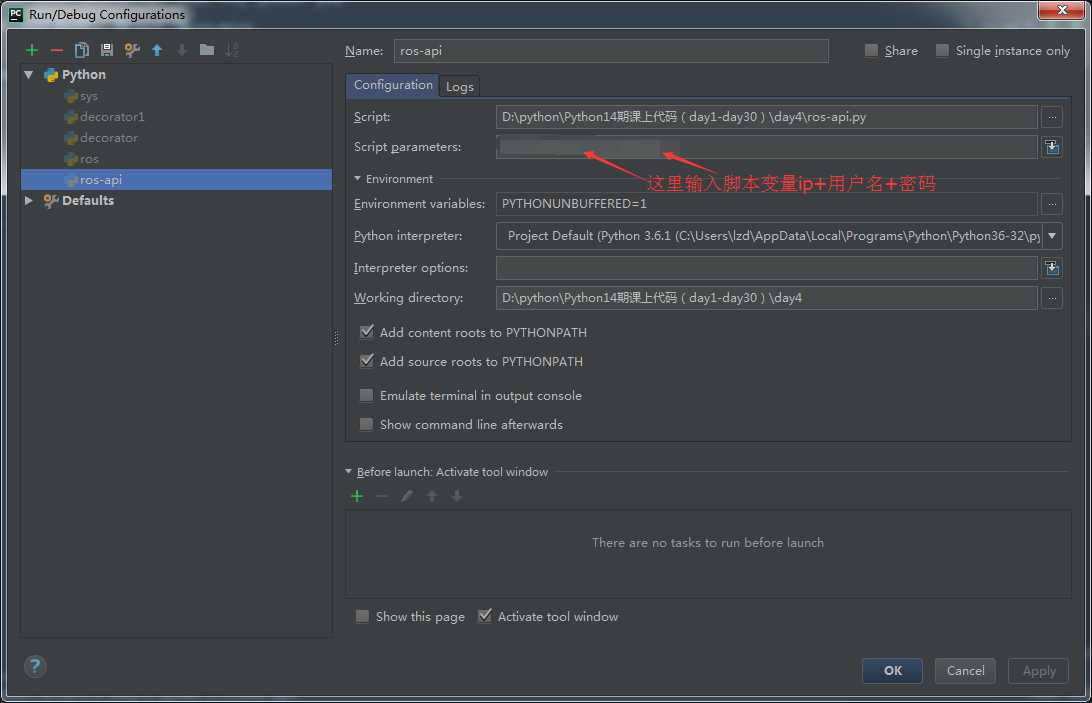Collapse the Environment section
Viewport: 1092px width, 703px height.
[x=357, y=179]
